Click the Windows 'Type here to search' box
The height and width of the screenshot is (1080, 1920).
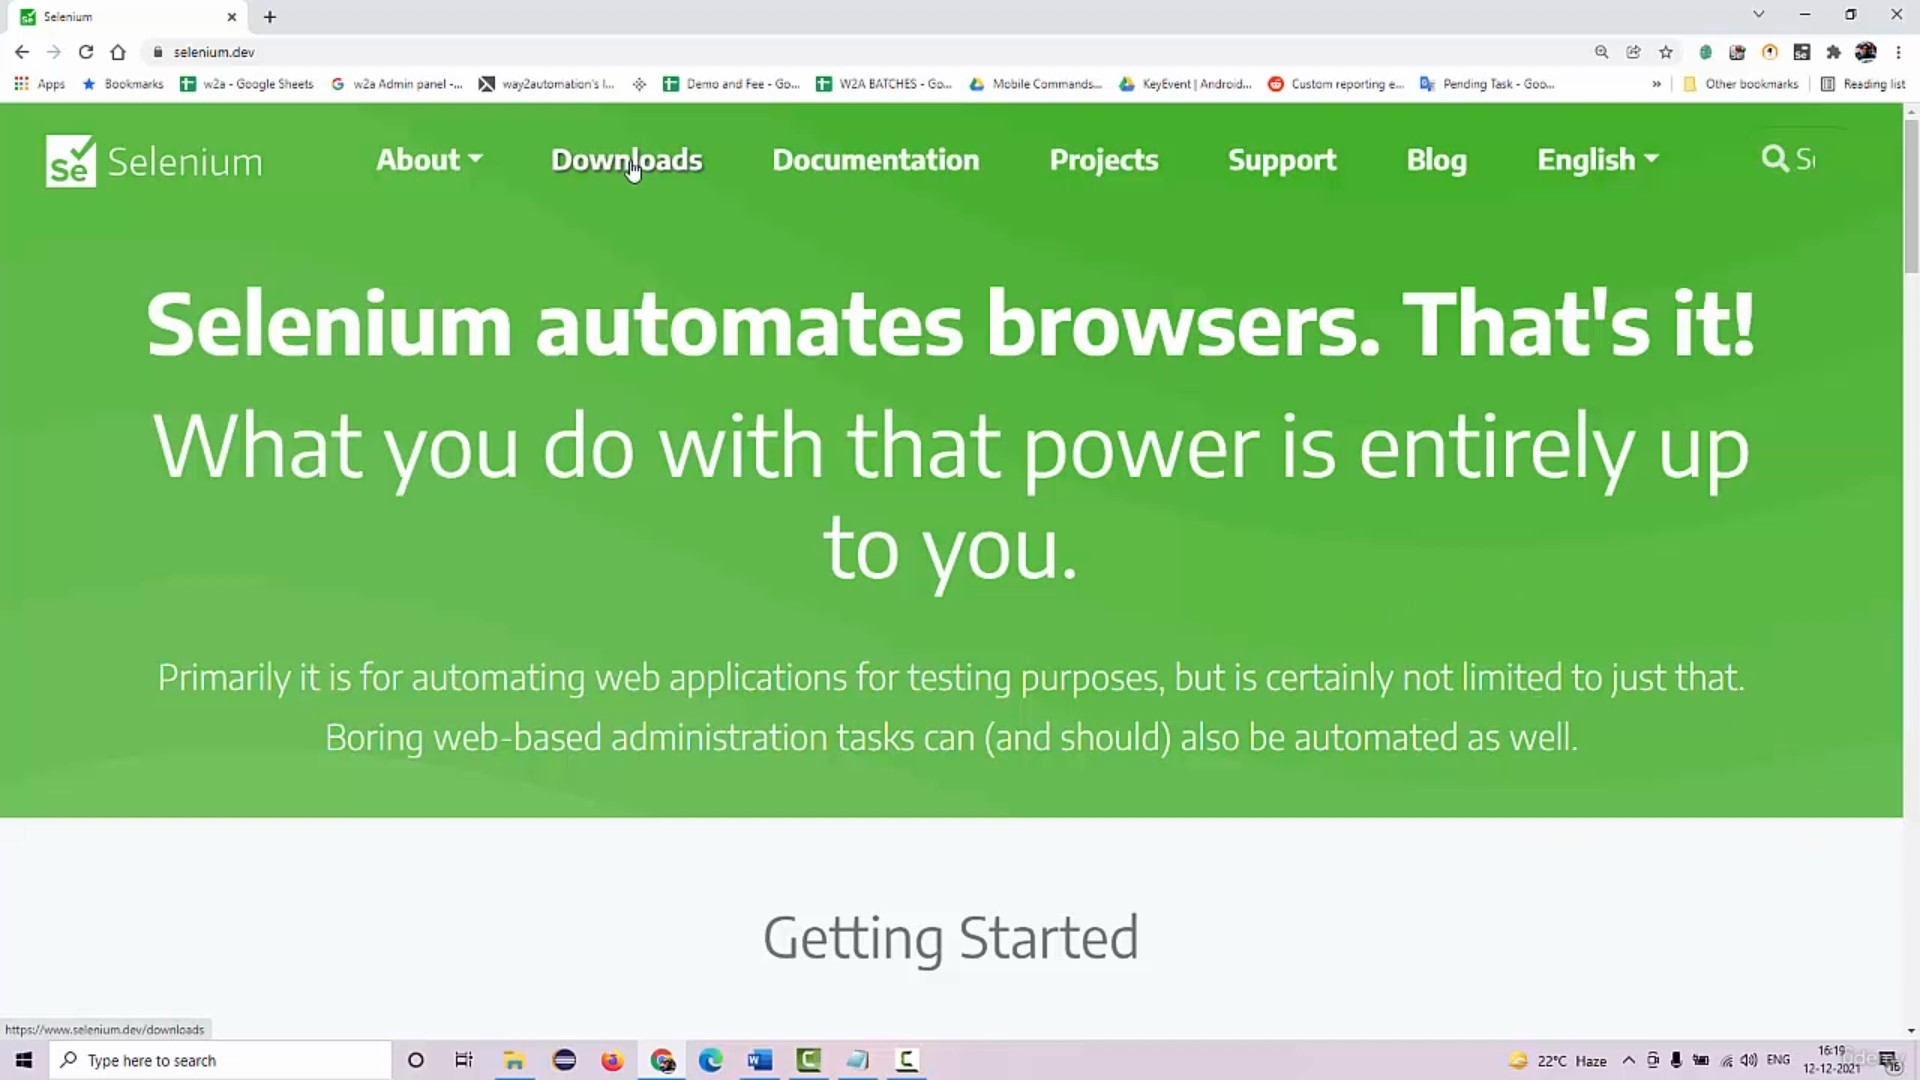pos(220,1060)
